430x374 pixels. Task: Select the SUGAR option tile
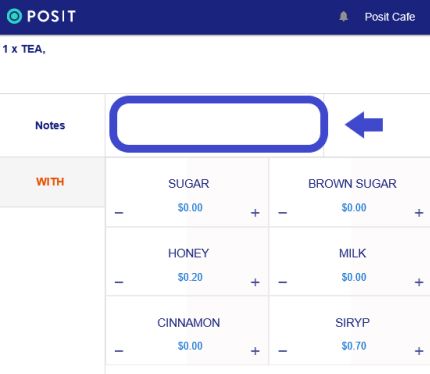tap(187, 192)
